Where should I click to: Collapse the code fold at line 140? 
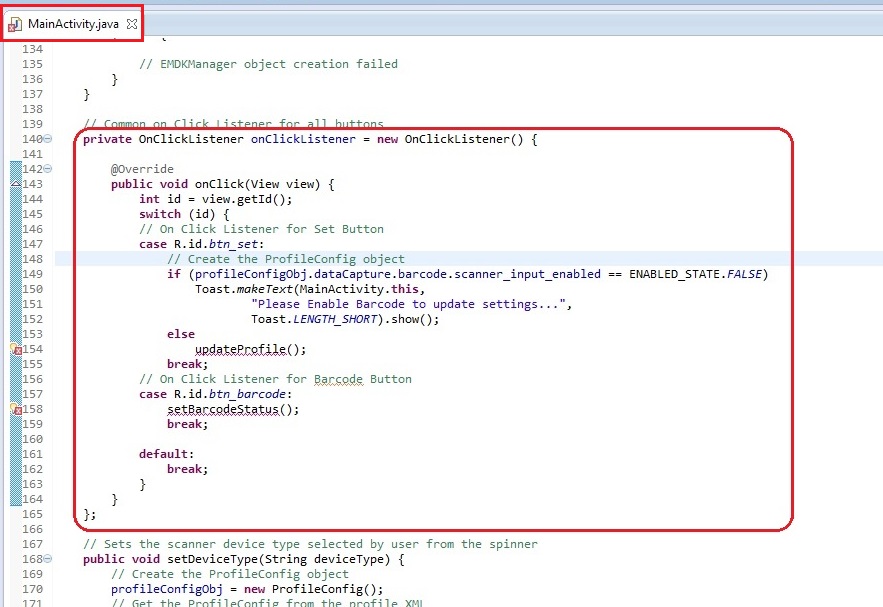pos(49,140)
